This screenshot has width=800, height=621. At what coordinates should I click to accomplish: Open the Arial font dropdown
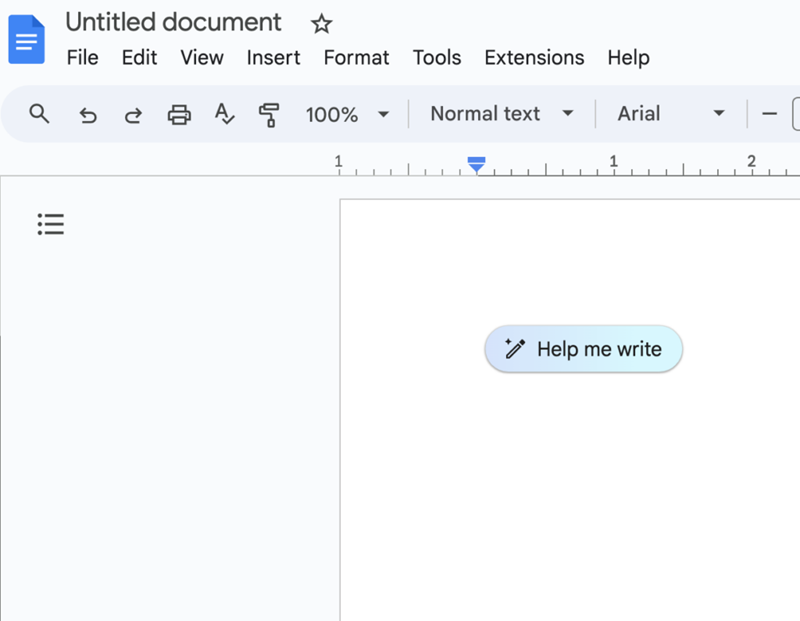tap(670, 114)
